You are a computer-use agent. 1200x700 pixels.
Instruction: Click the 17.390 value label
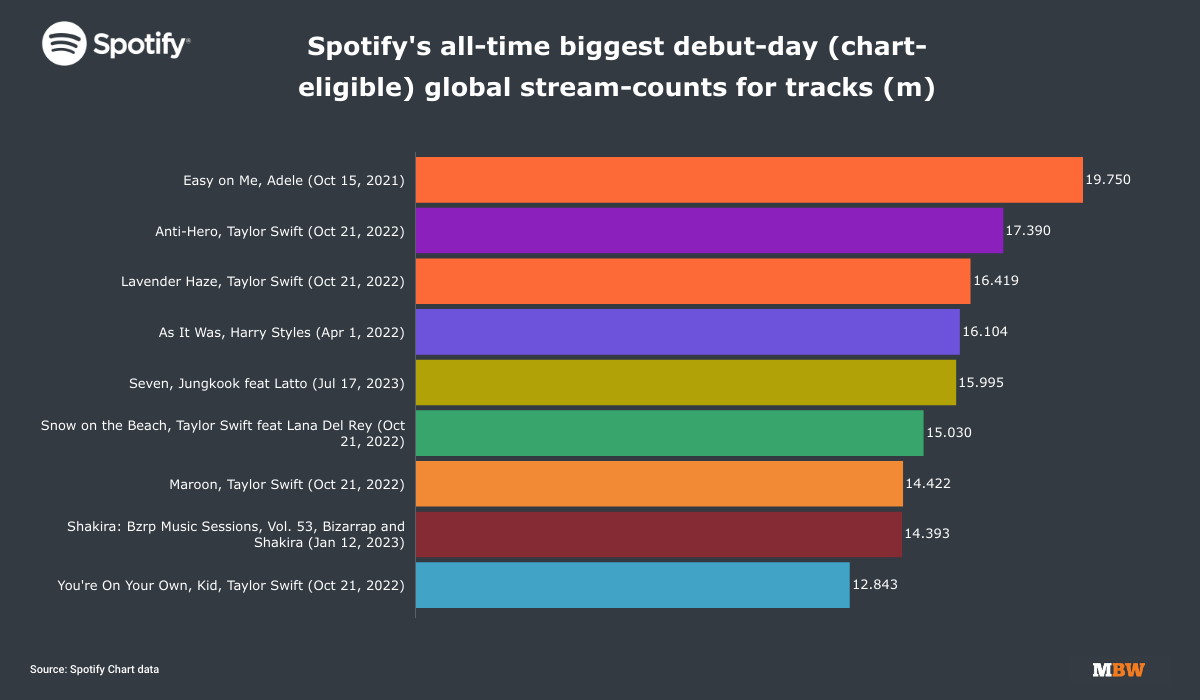(x=1028, y=230)
